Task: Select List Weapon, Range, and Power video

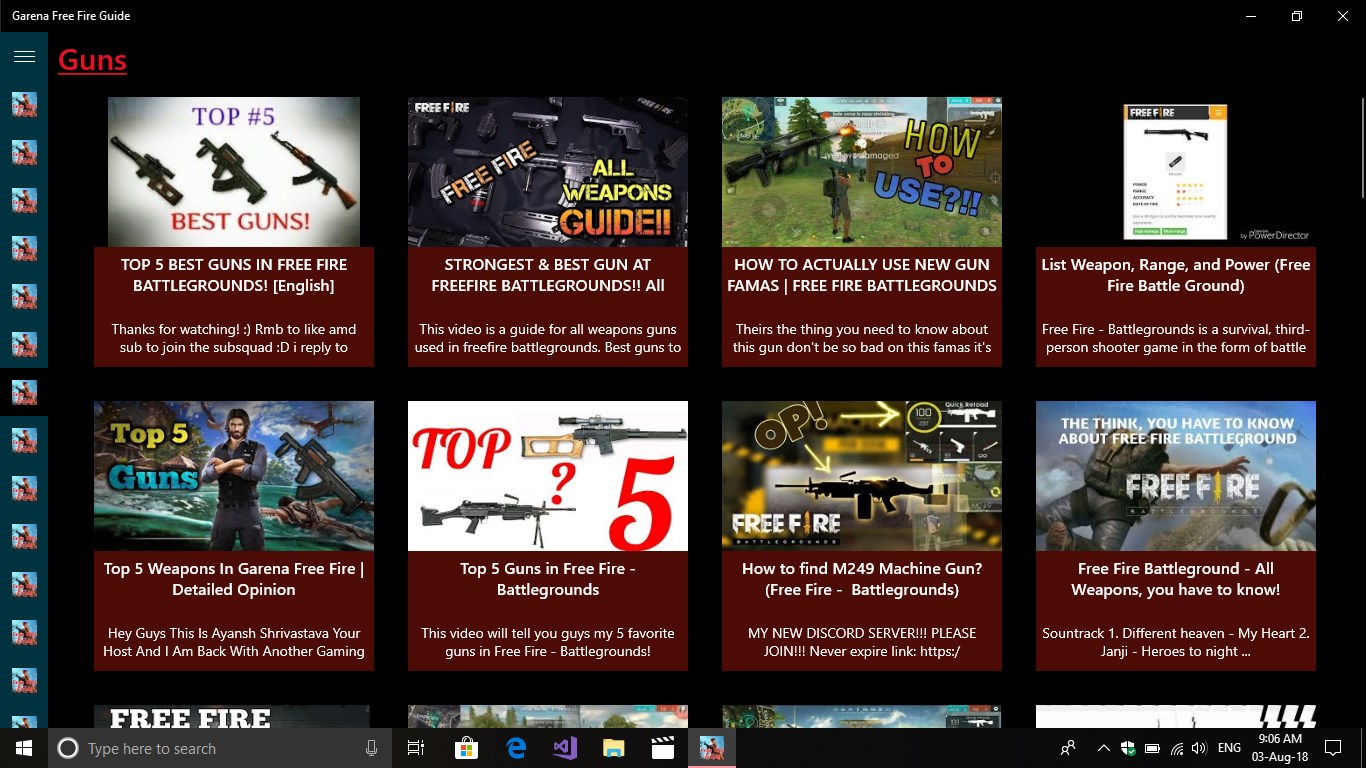Action: (1176, 275)
